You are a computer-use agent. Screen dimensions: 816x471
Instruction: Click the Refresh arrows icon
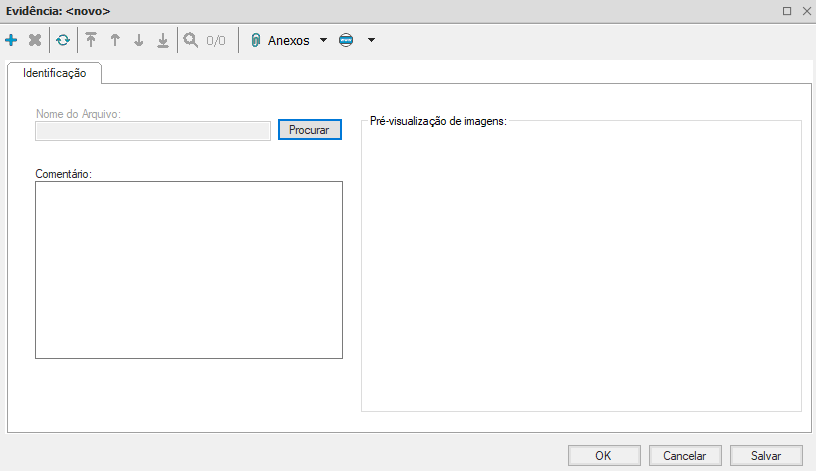point(63,41)
